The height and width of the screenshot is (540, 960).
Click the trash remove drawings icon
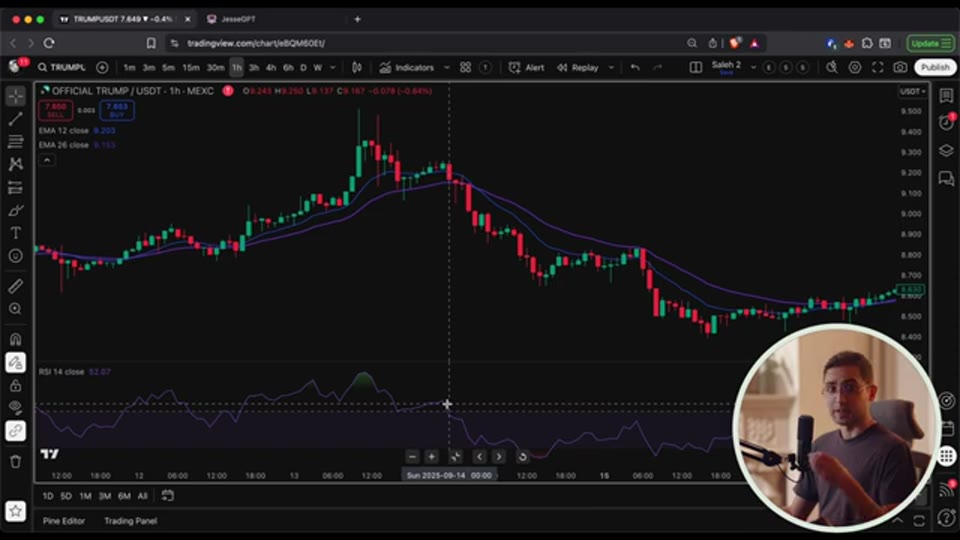16,461
